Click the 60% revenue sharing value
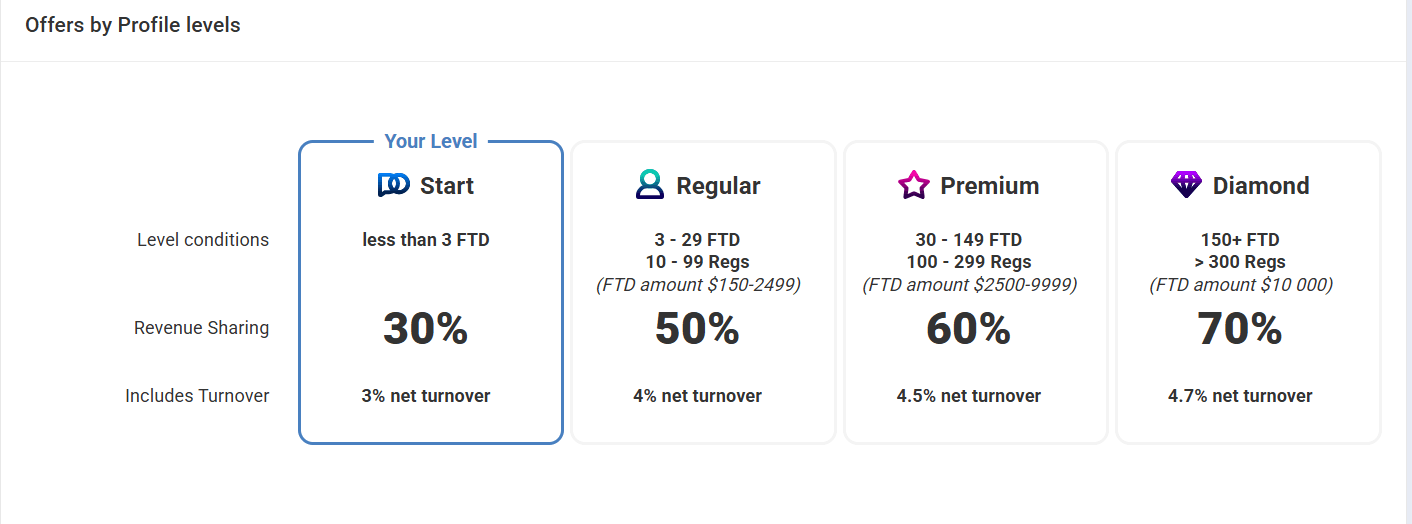 (x=968, y=329)
